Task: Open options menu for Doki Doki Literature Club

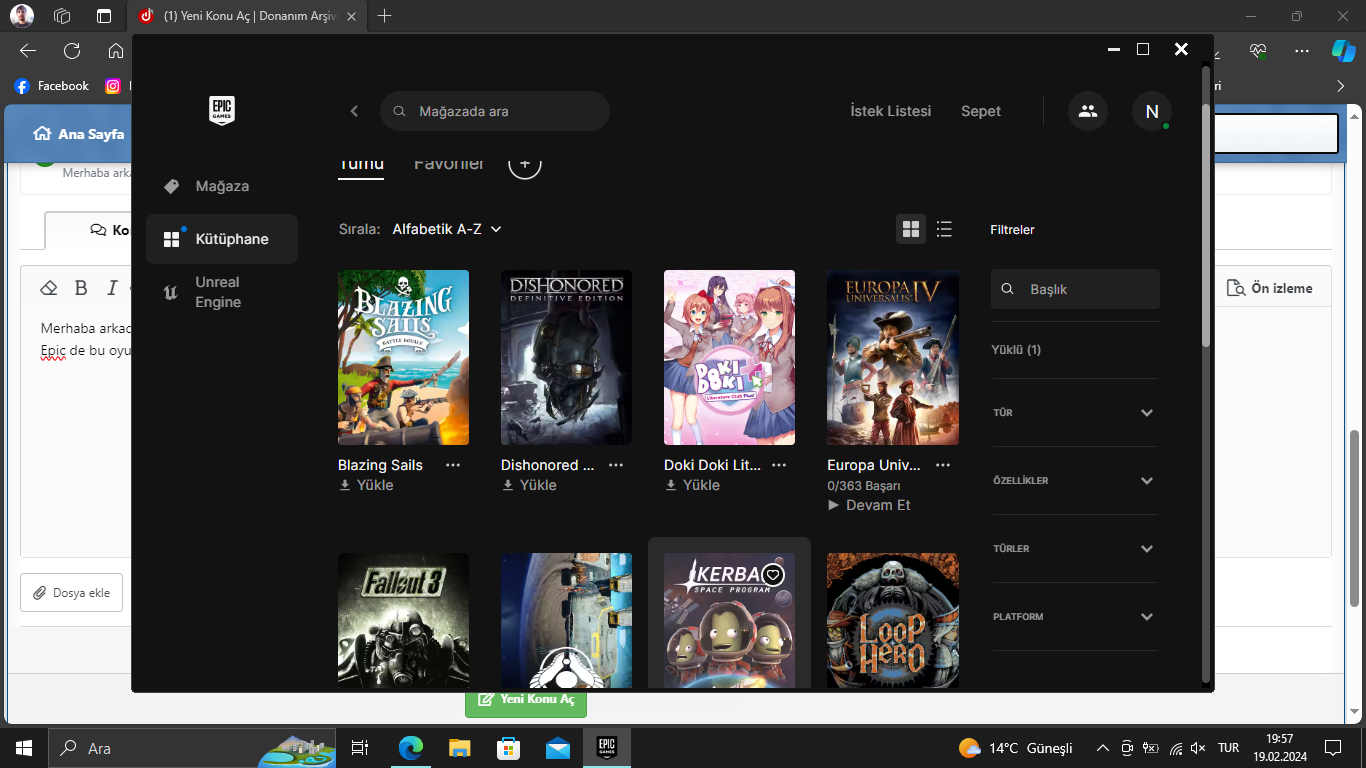Action: point(779,465)
